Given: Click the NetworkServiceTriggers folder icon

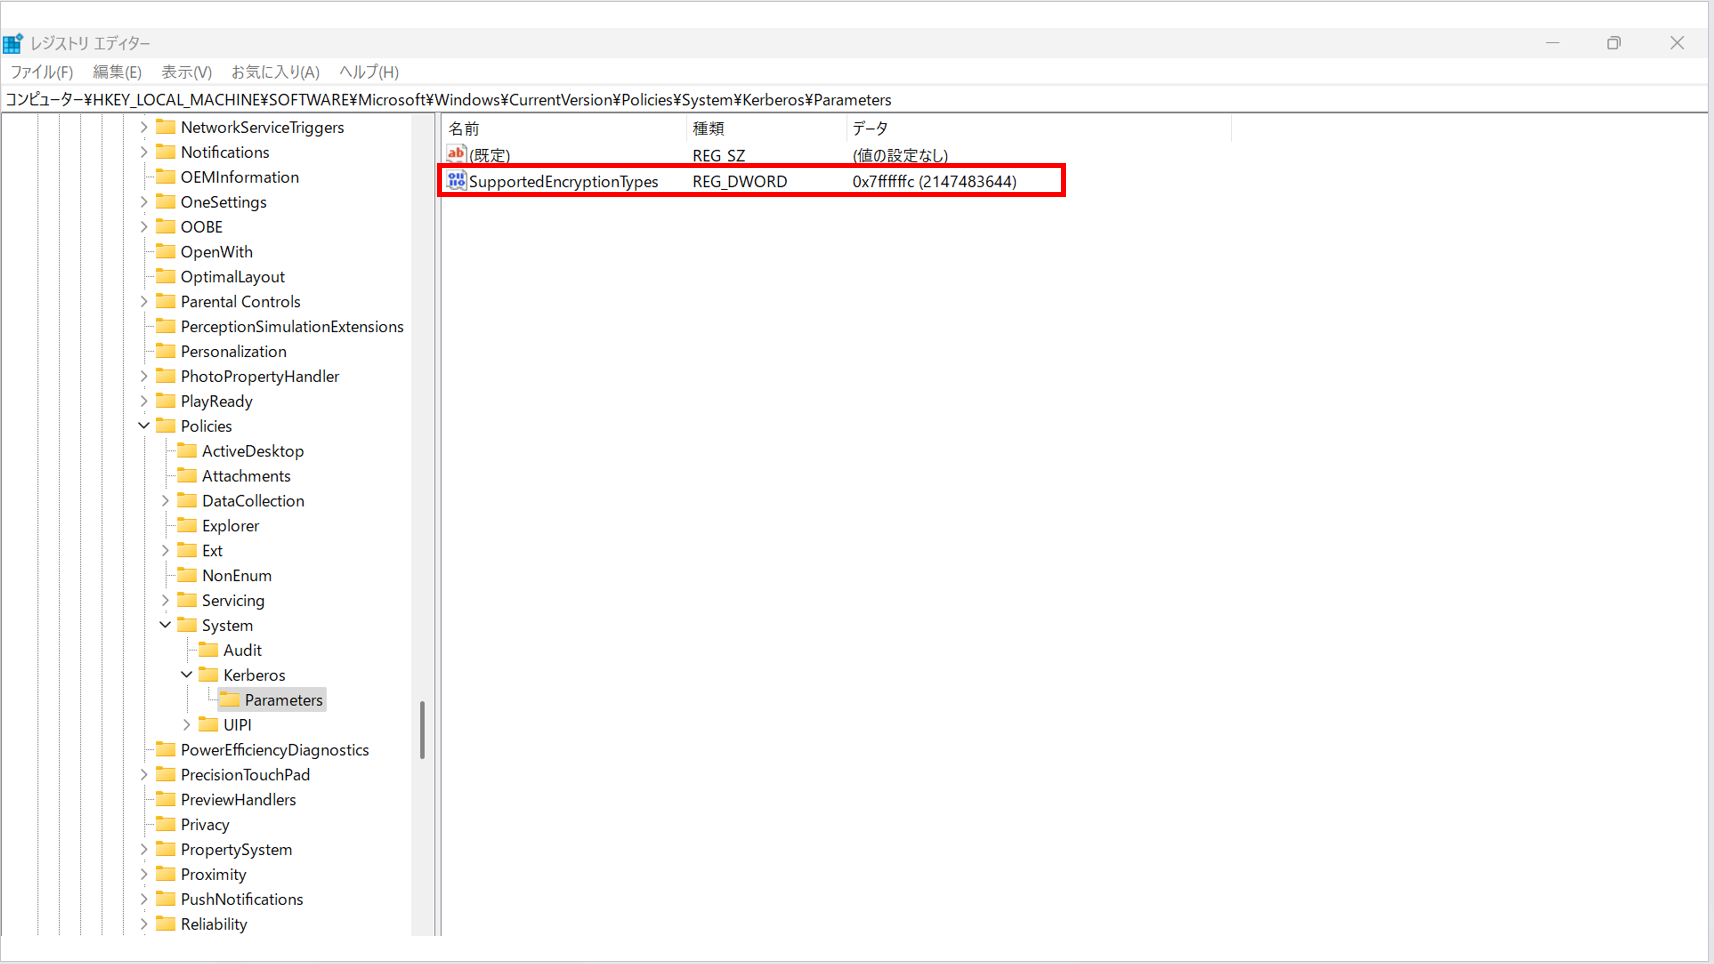Looking at the screenshot, I should click(x=166, y=127).
